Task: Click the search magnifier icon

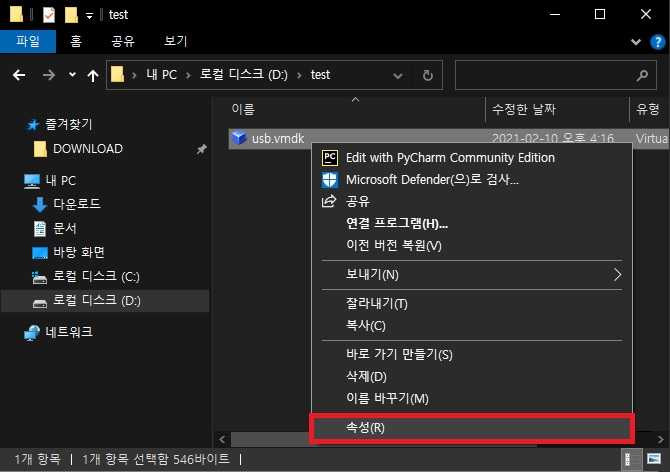Action: pos(642,76)
